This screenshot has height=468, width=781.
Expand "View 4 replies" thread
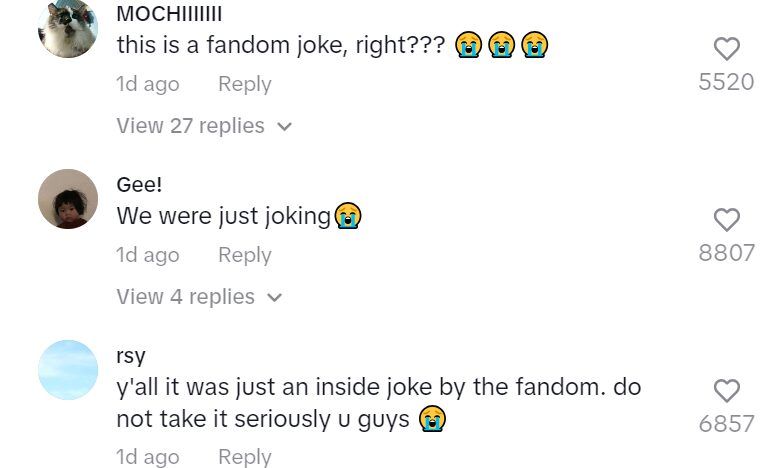click(x=185, y=297)
